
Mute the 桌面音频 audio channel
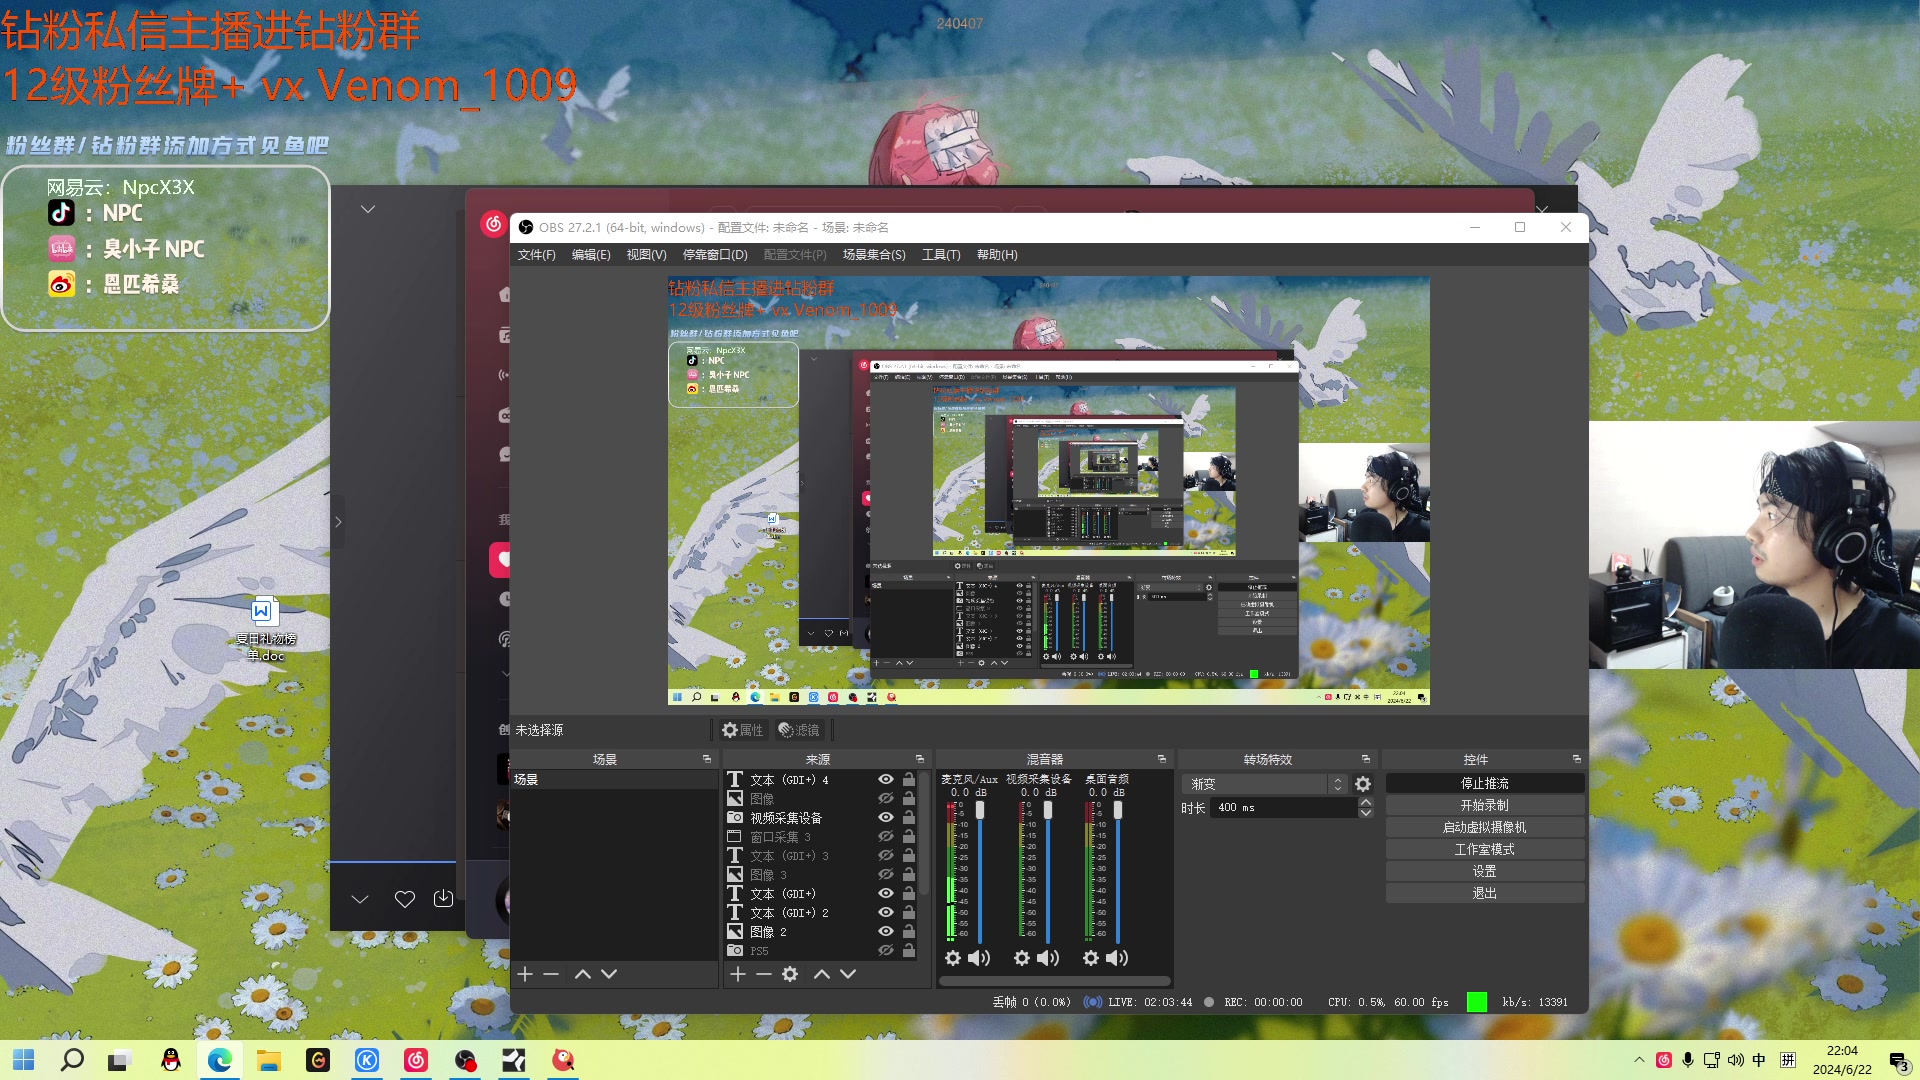click(1117, 958)
